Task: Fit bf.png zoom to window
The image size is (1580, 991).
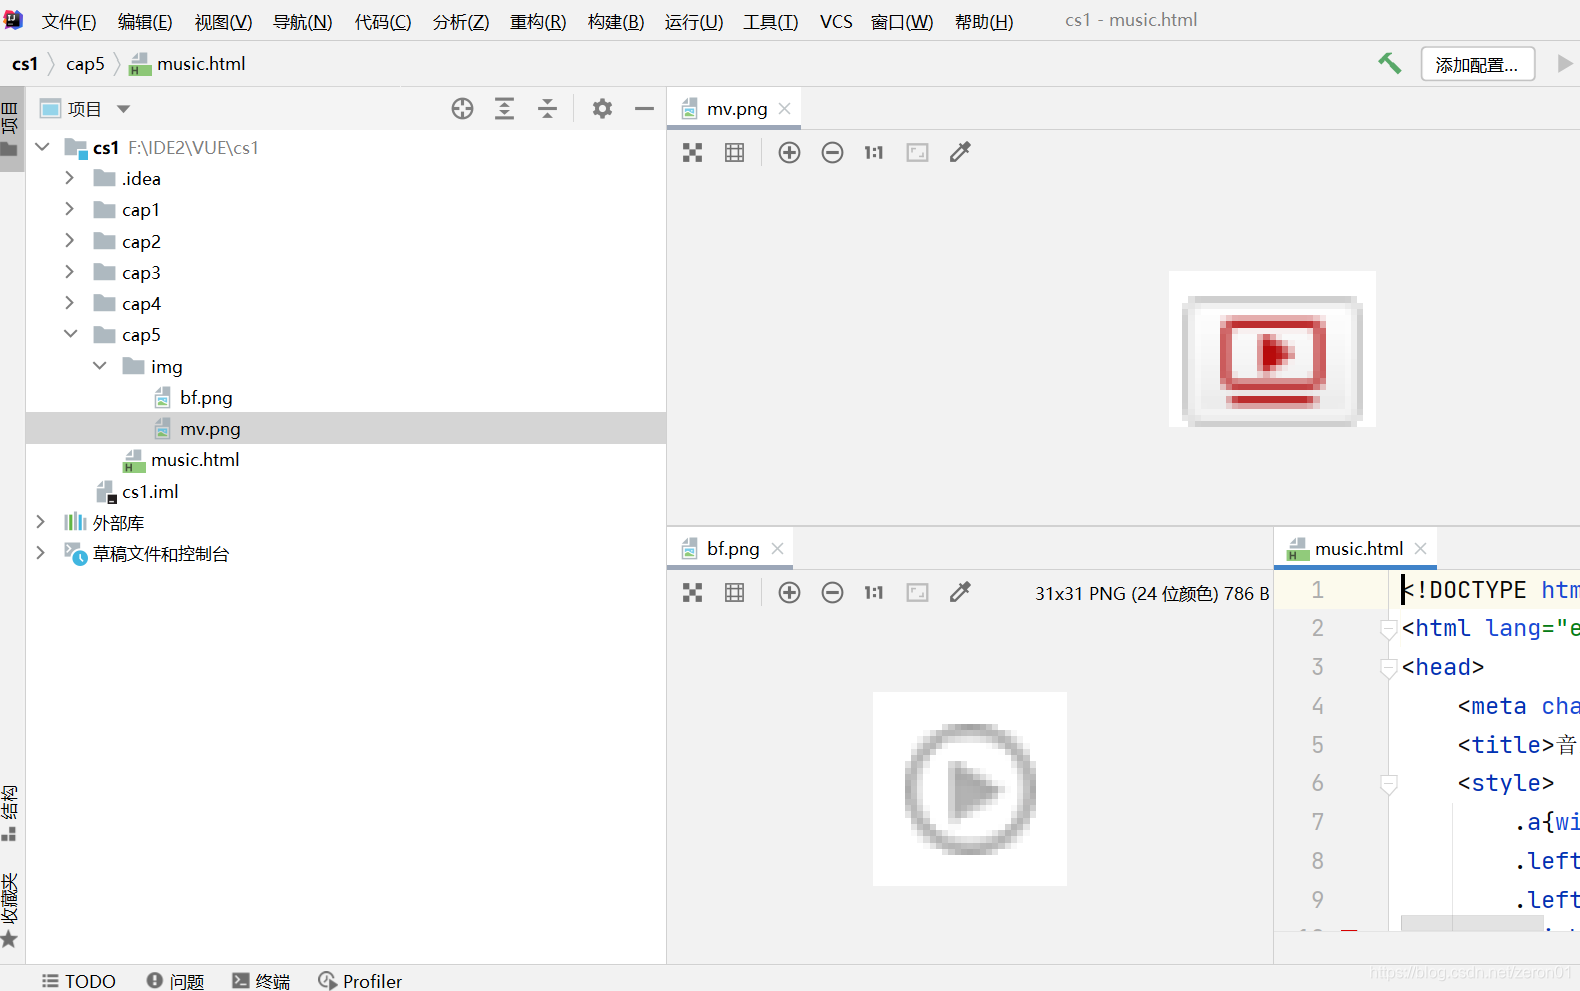Action: [917, 593]
